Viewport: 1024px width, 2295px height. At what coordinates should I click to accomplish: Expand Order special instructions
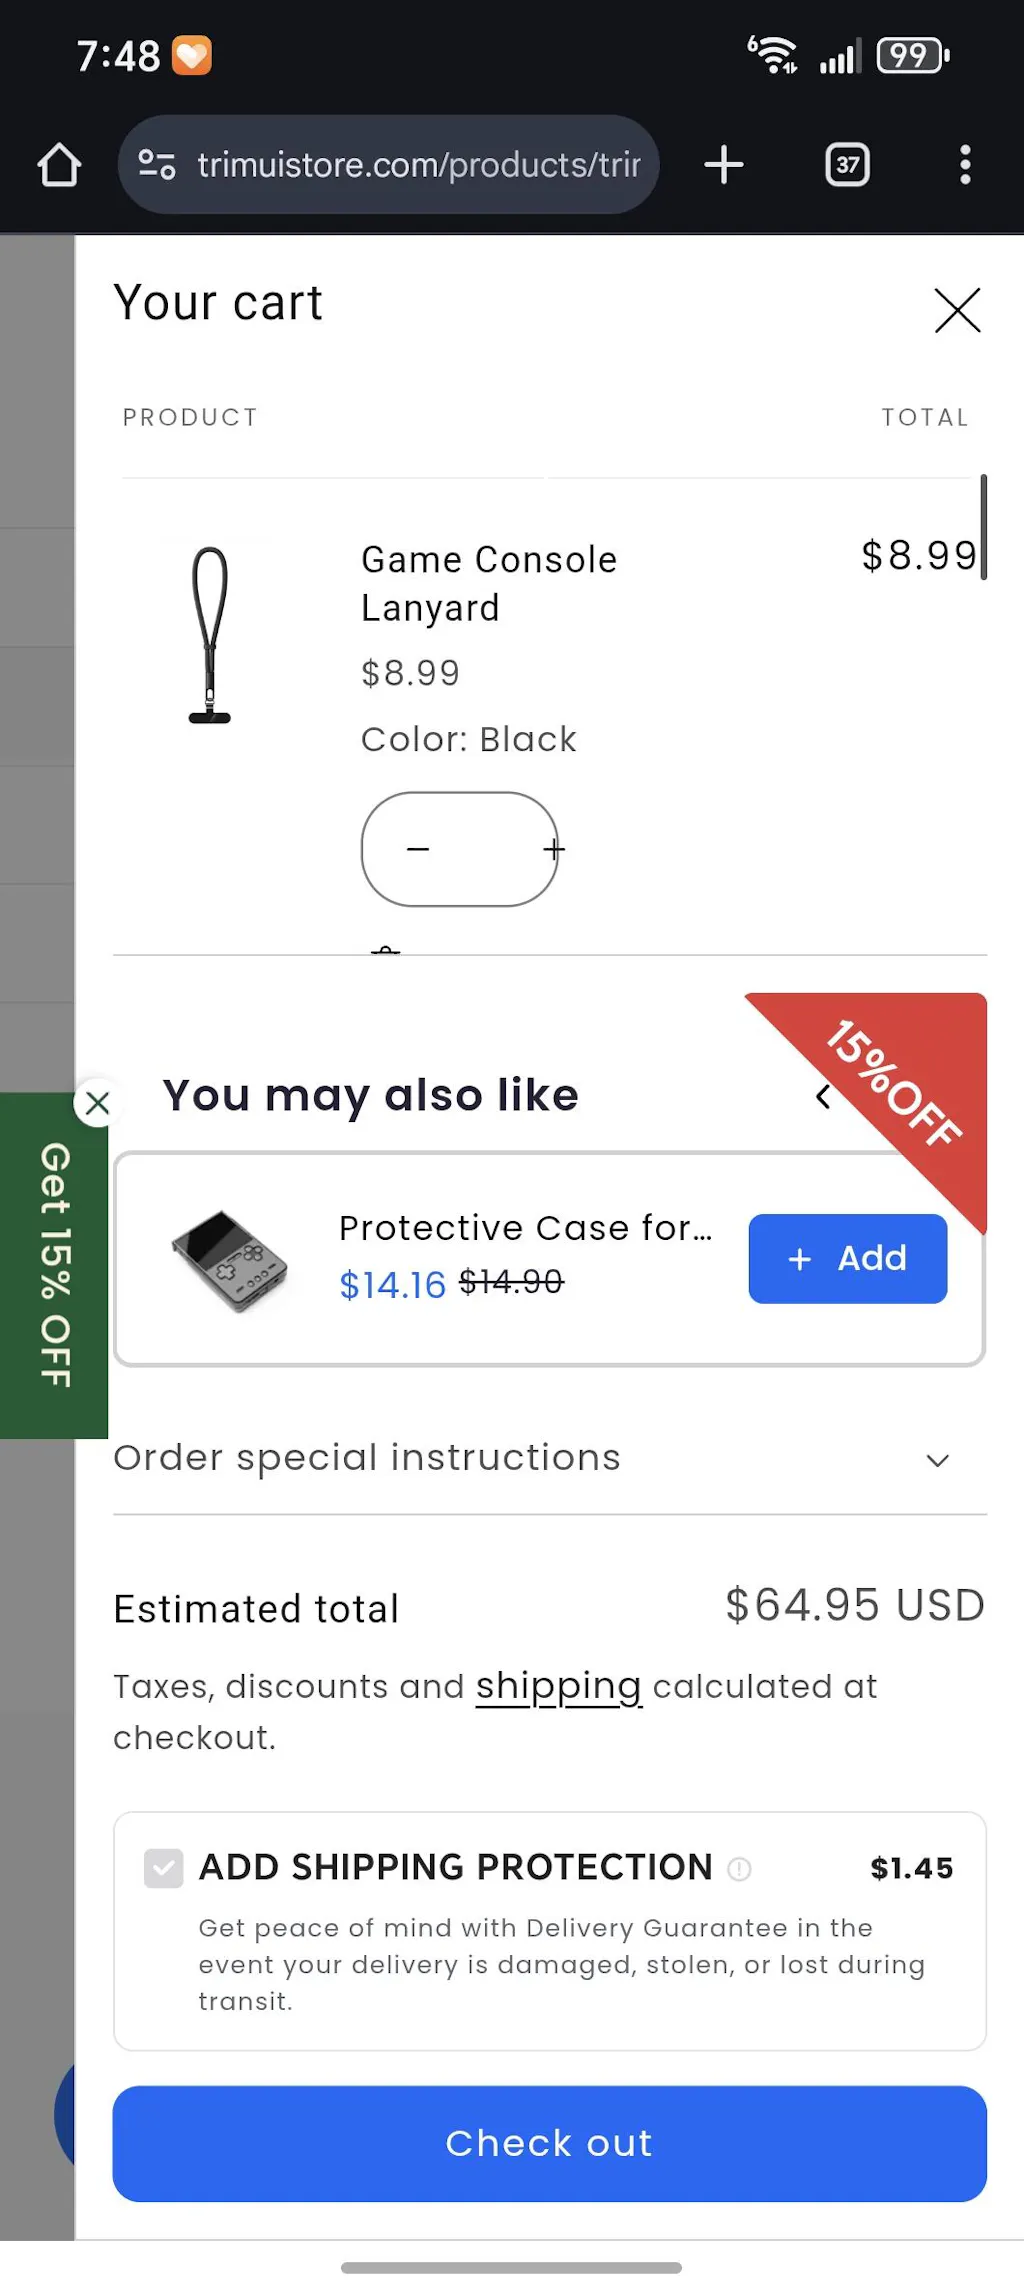[937, 1460]
